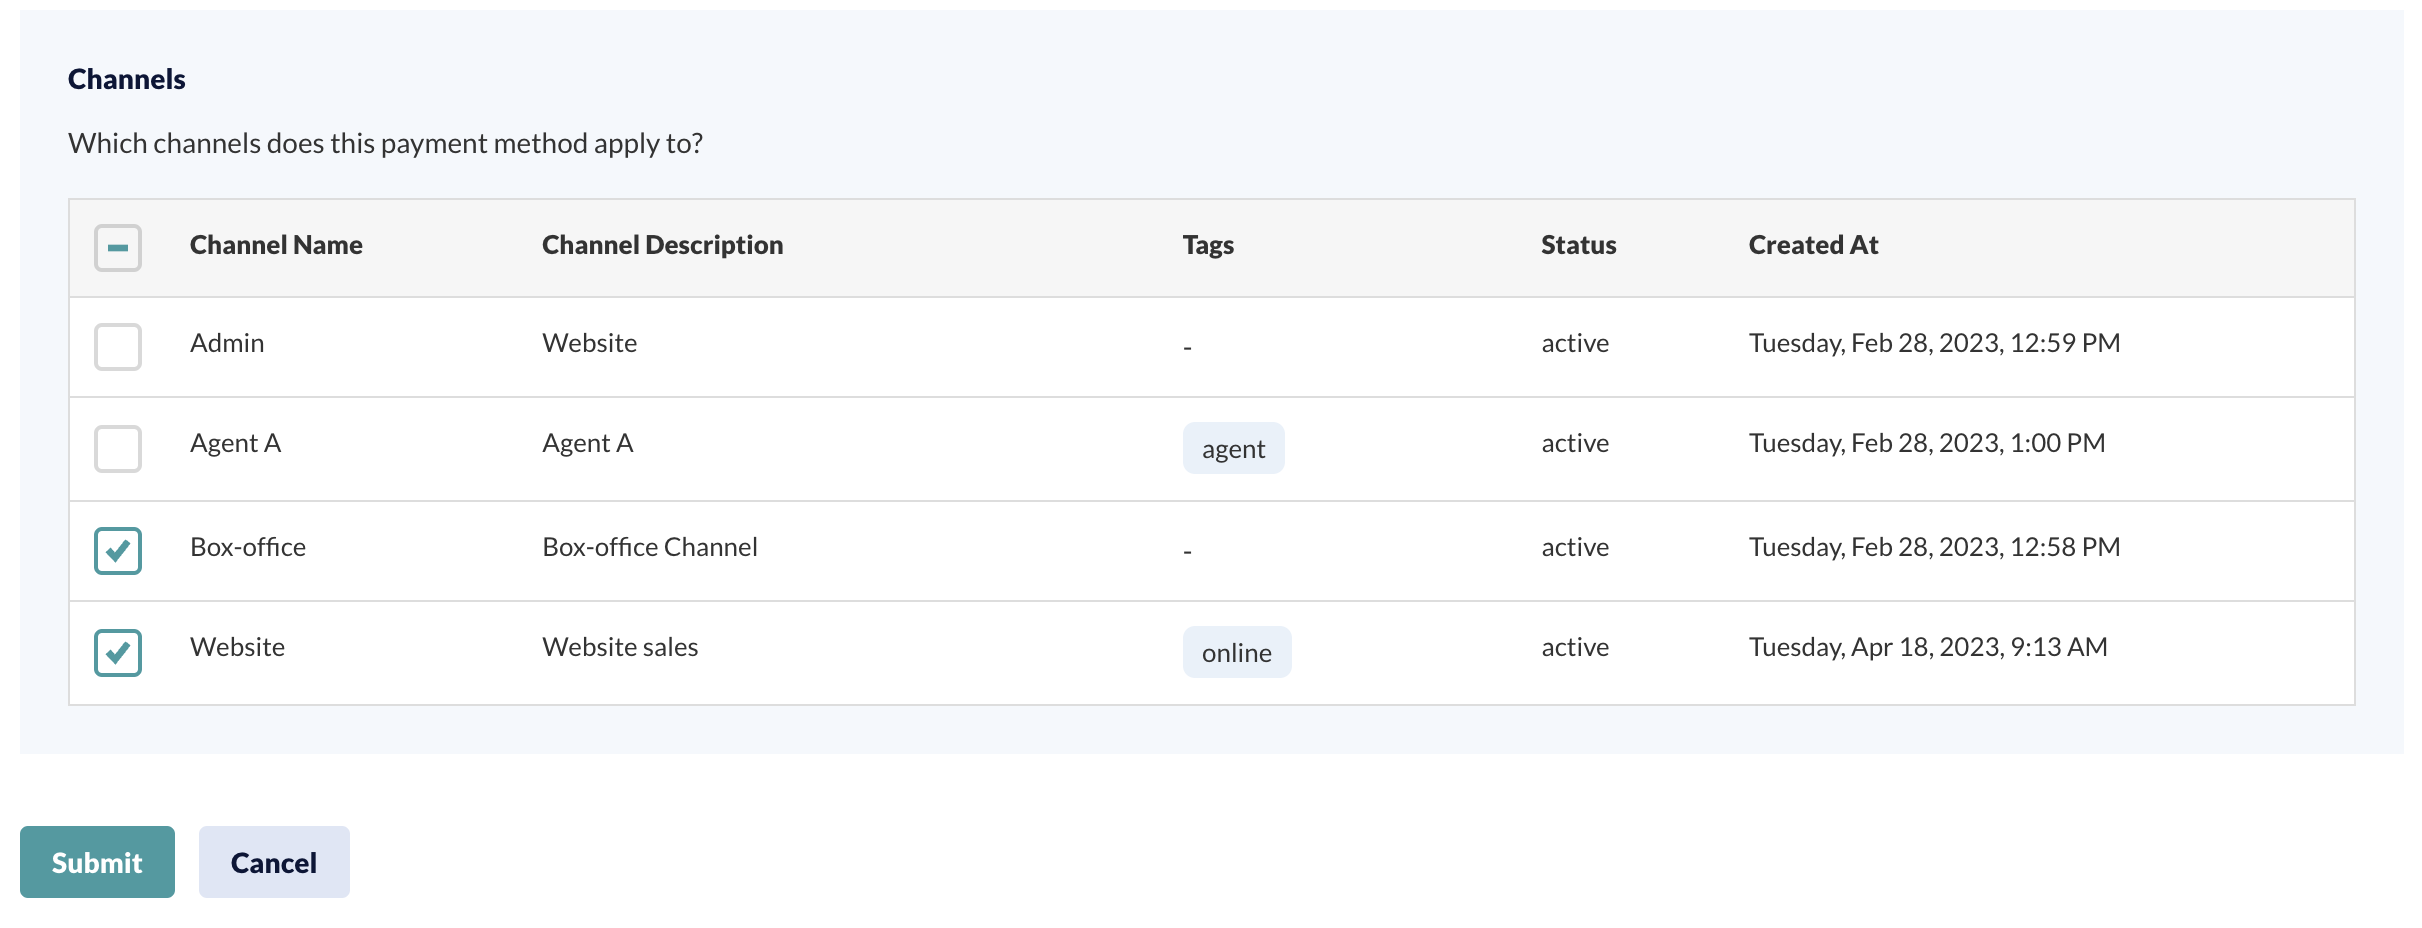The width and height of the screenshot is (2422, 928).
Task: Click the 'Channels' section heading
Action: pyautogui.click(x=127, y=79)
